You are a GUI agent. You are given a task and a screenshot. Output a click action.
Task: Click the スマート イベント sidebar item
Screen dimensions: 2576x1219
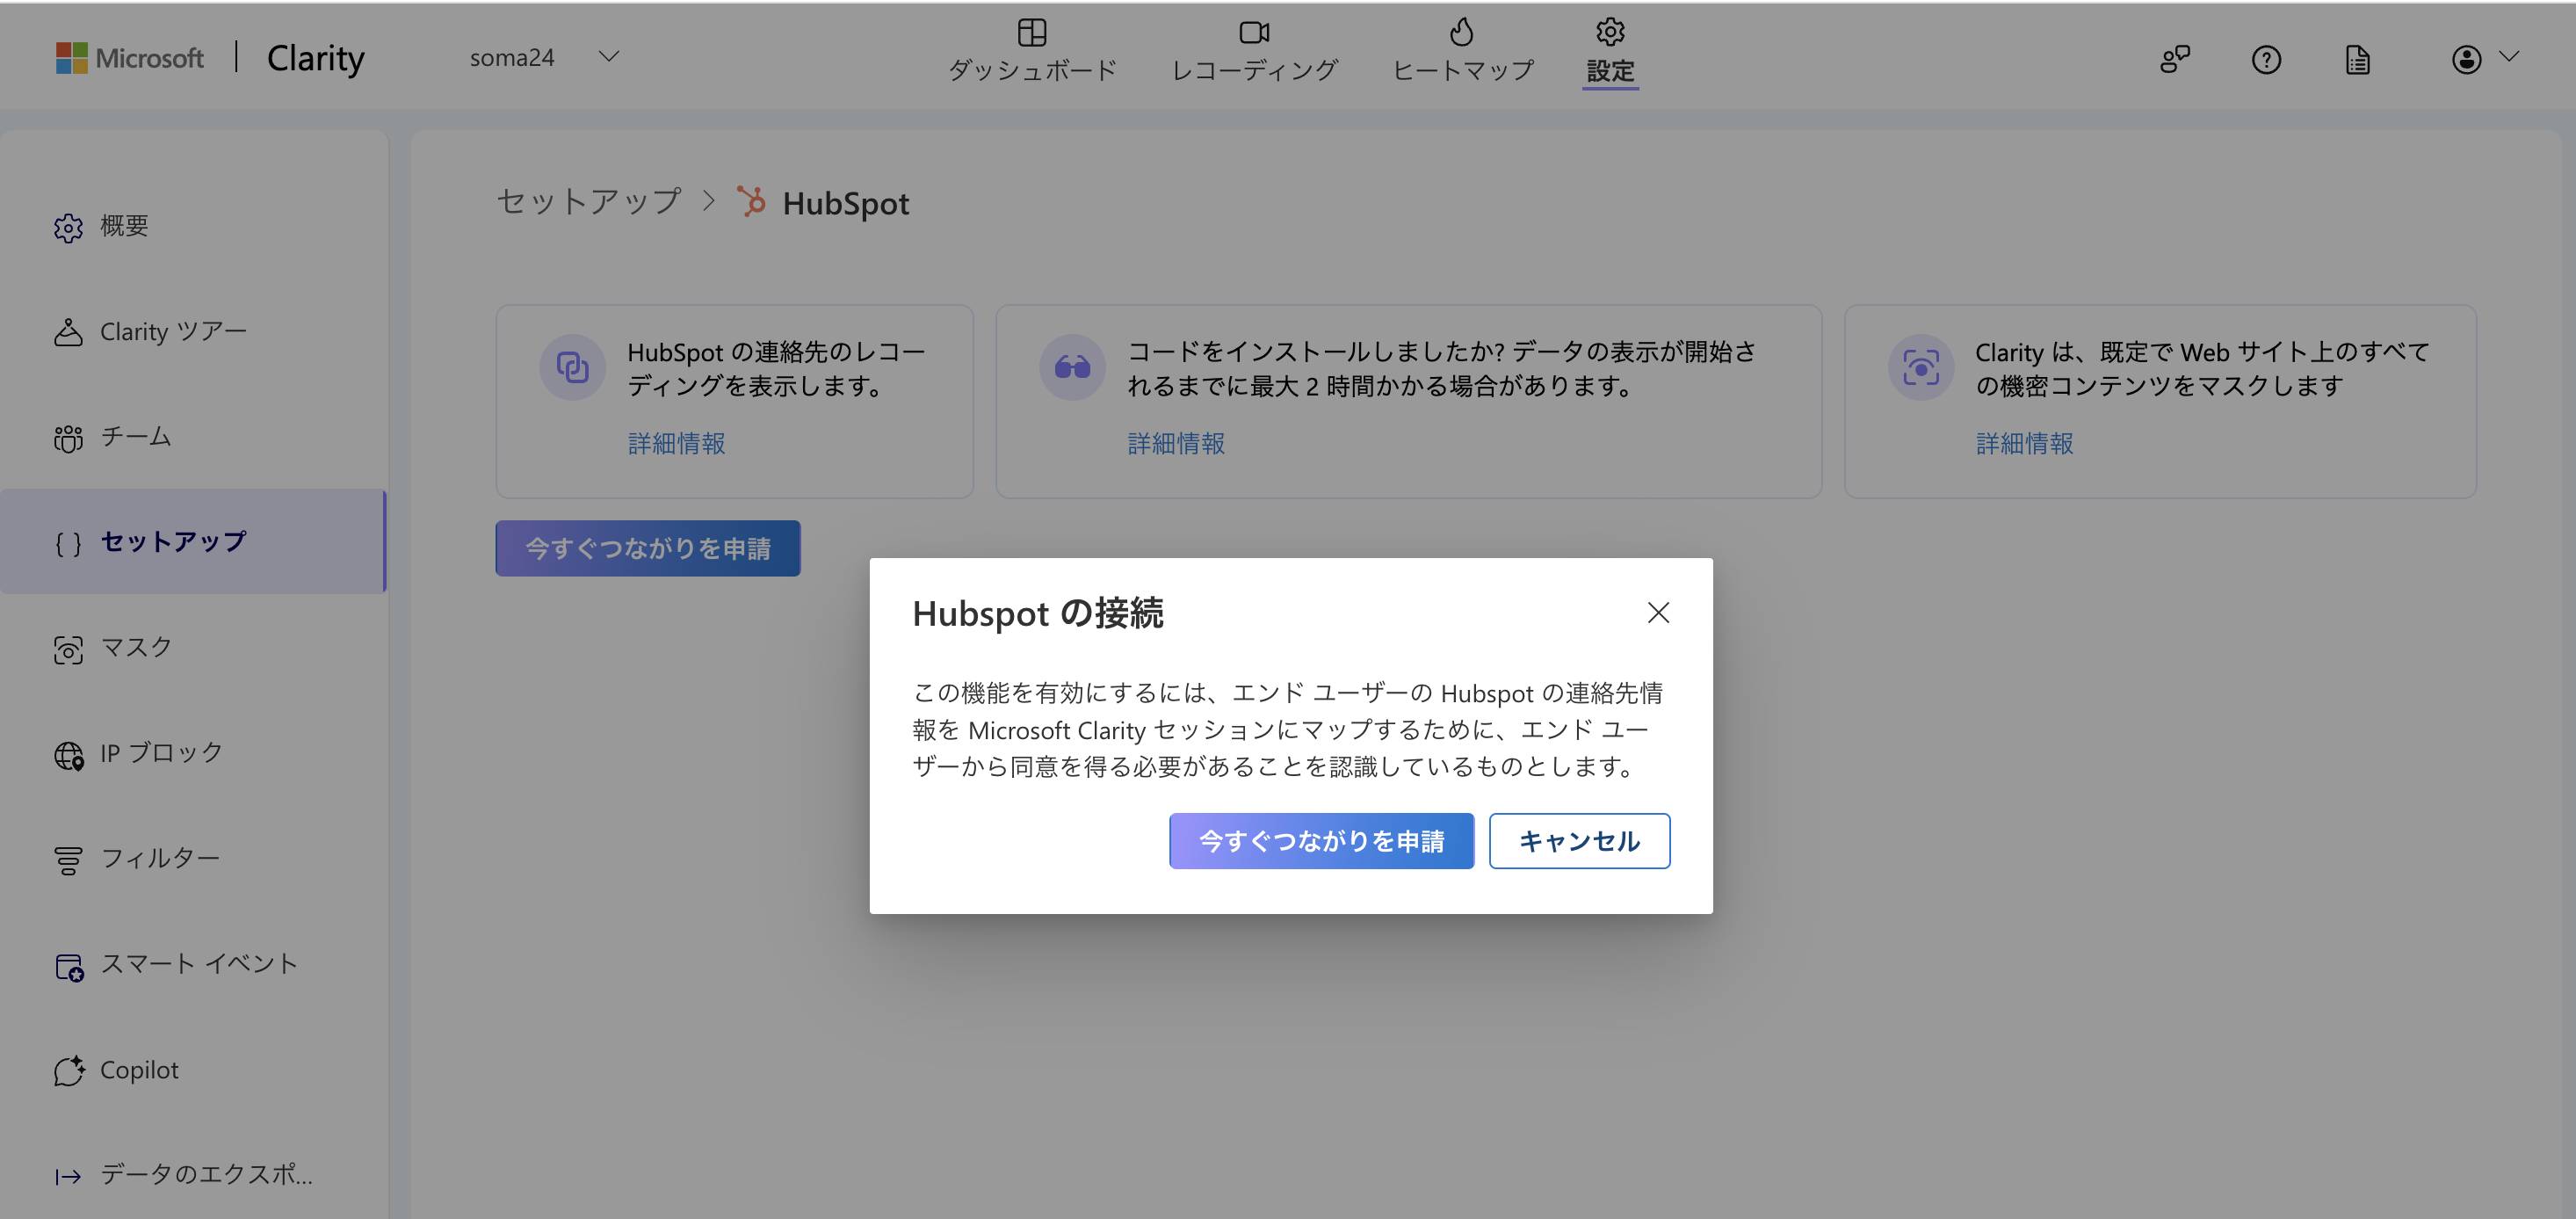(199, 962)
